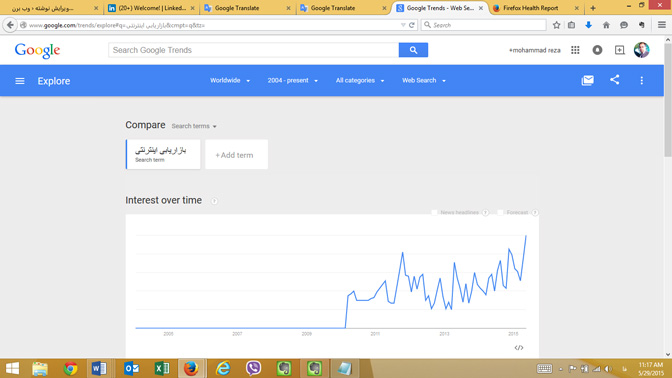Screen dimensions: 672x378
Task: Focus the Search Google Trends field
Action: tap(253, 50)
